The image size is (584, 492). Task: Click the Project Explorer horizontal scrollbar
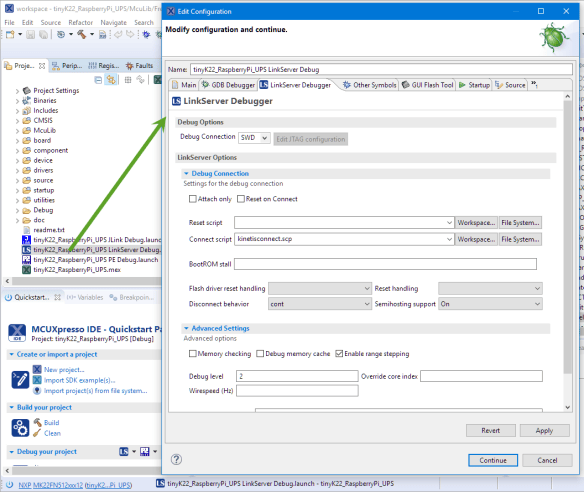[86, 281]
